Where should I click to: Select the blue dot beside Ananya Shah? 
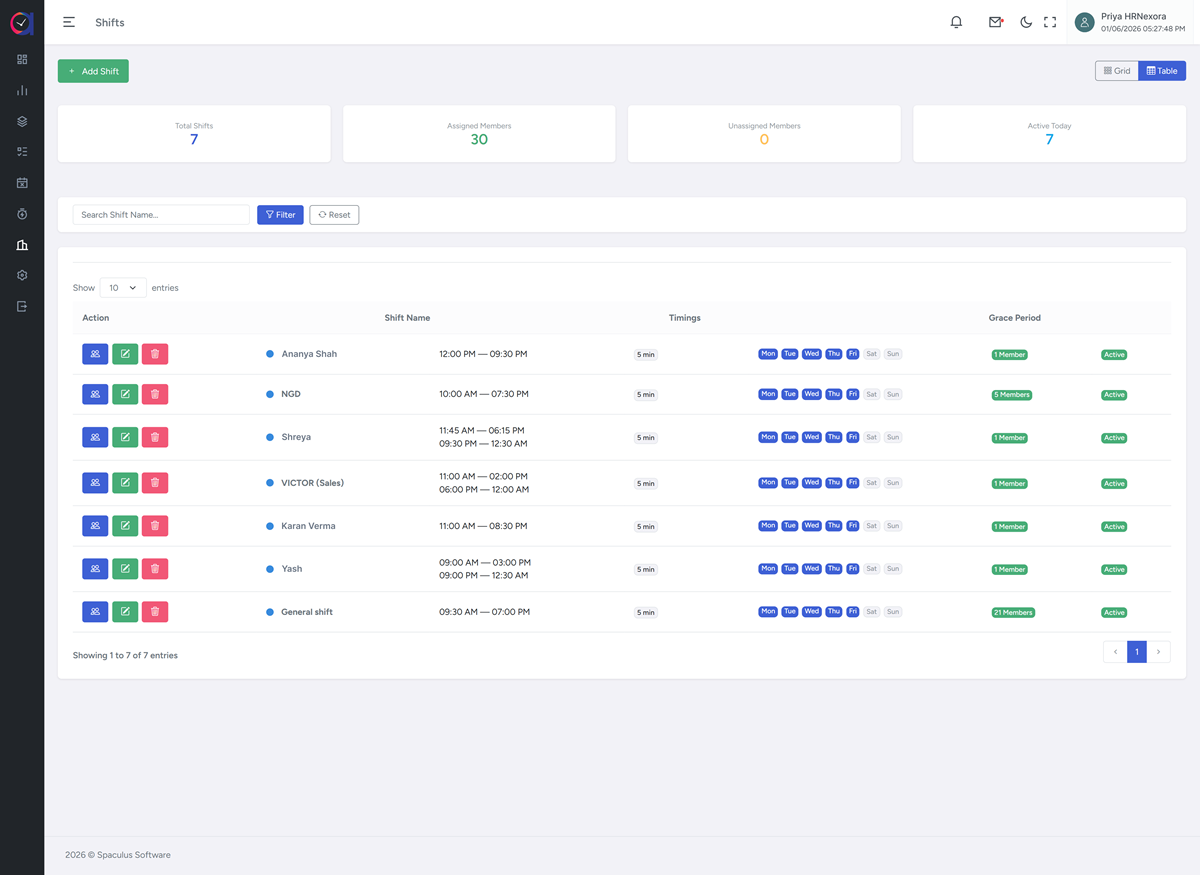point(270,354)
